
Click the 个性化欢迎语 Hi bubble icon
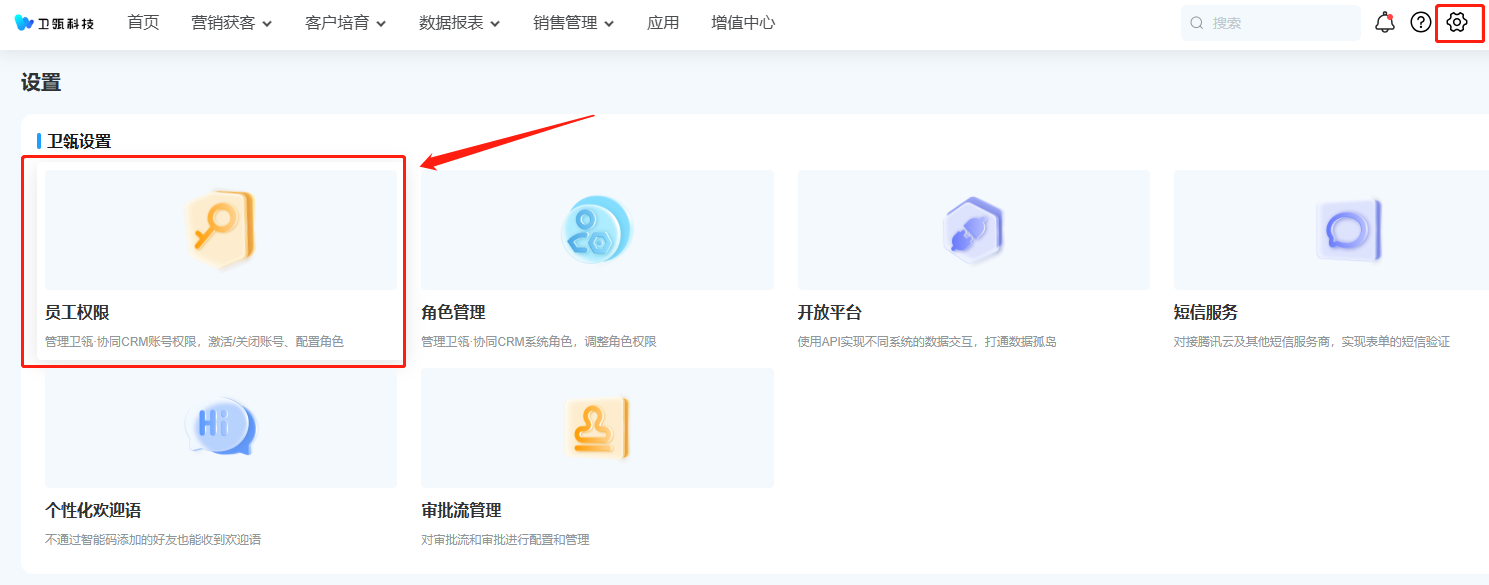221,427
